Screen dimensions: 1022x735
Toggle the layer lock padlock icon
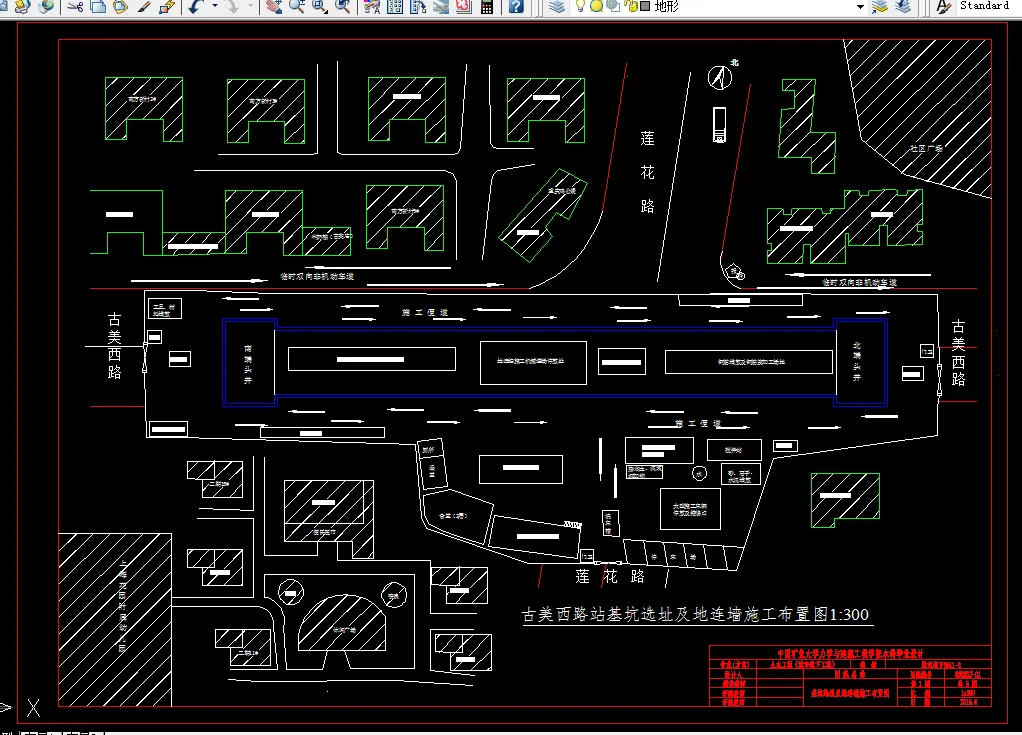point(630,7)
